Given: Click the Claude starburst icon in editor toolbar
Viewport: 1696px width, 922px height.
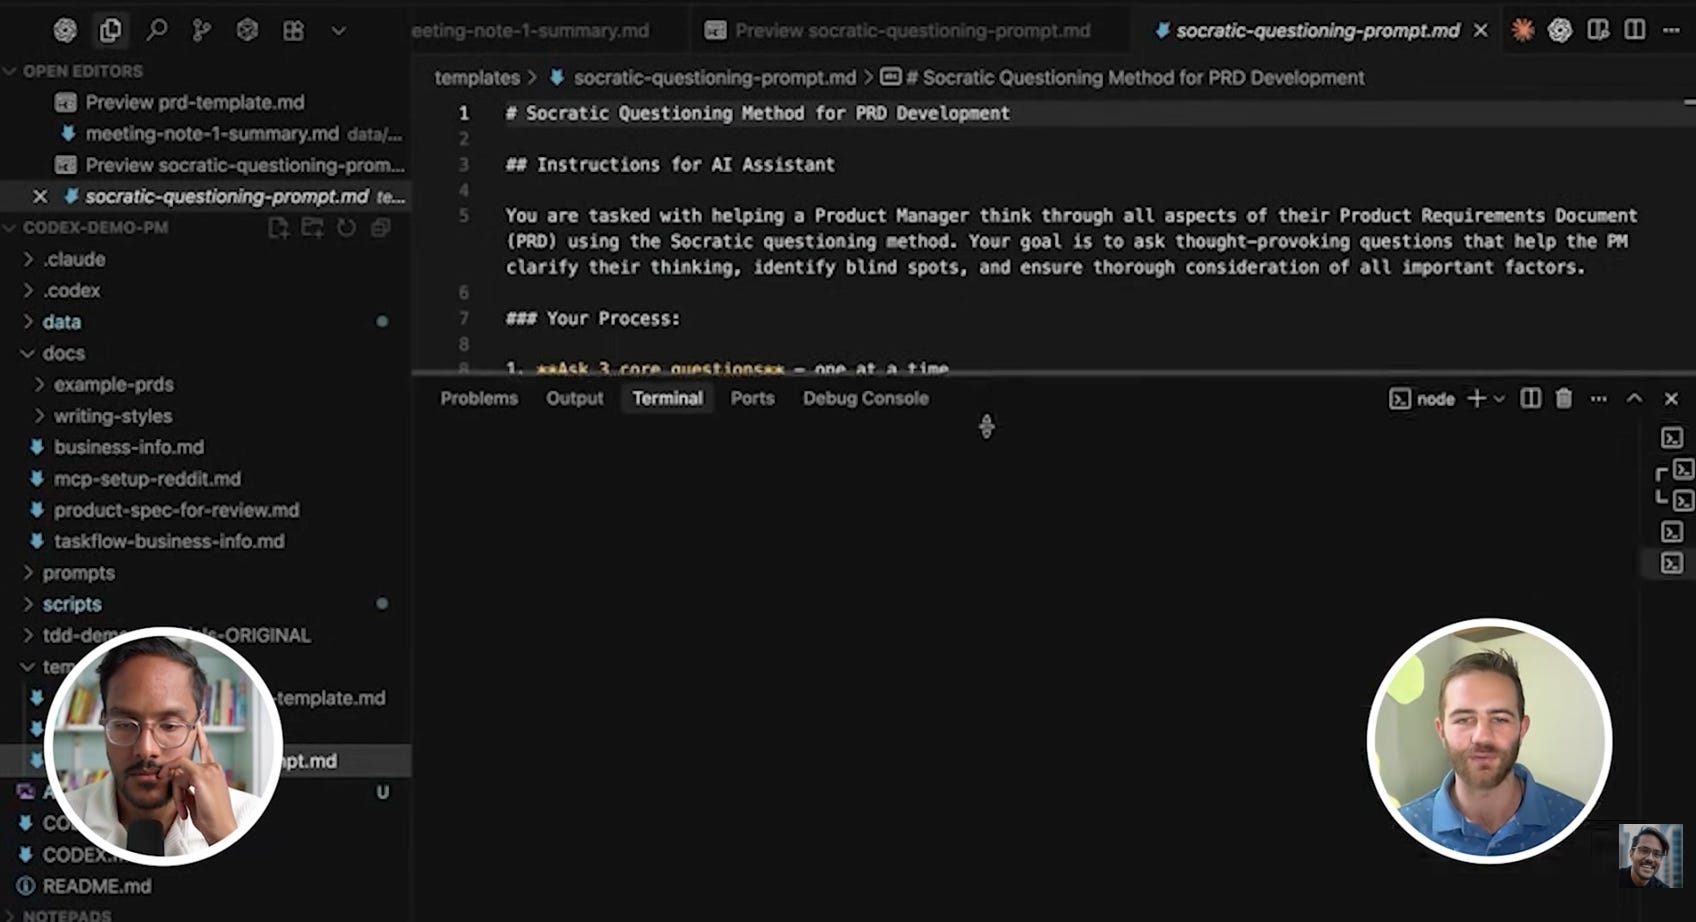Looking at the screenshot, I should [1522, 31].
